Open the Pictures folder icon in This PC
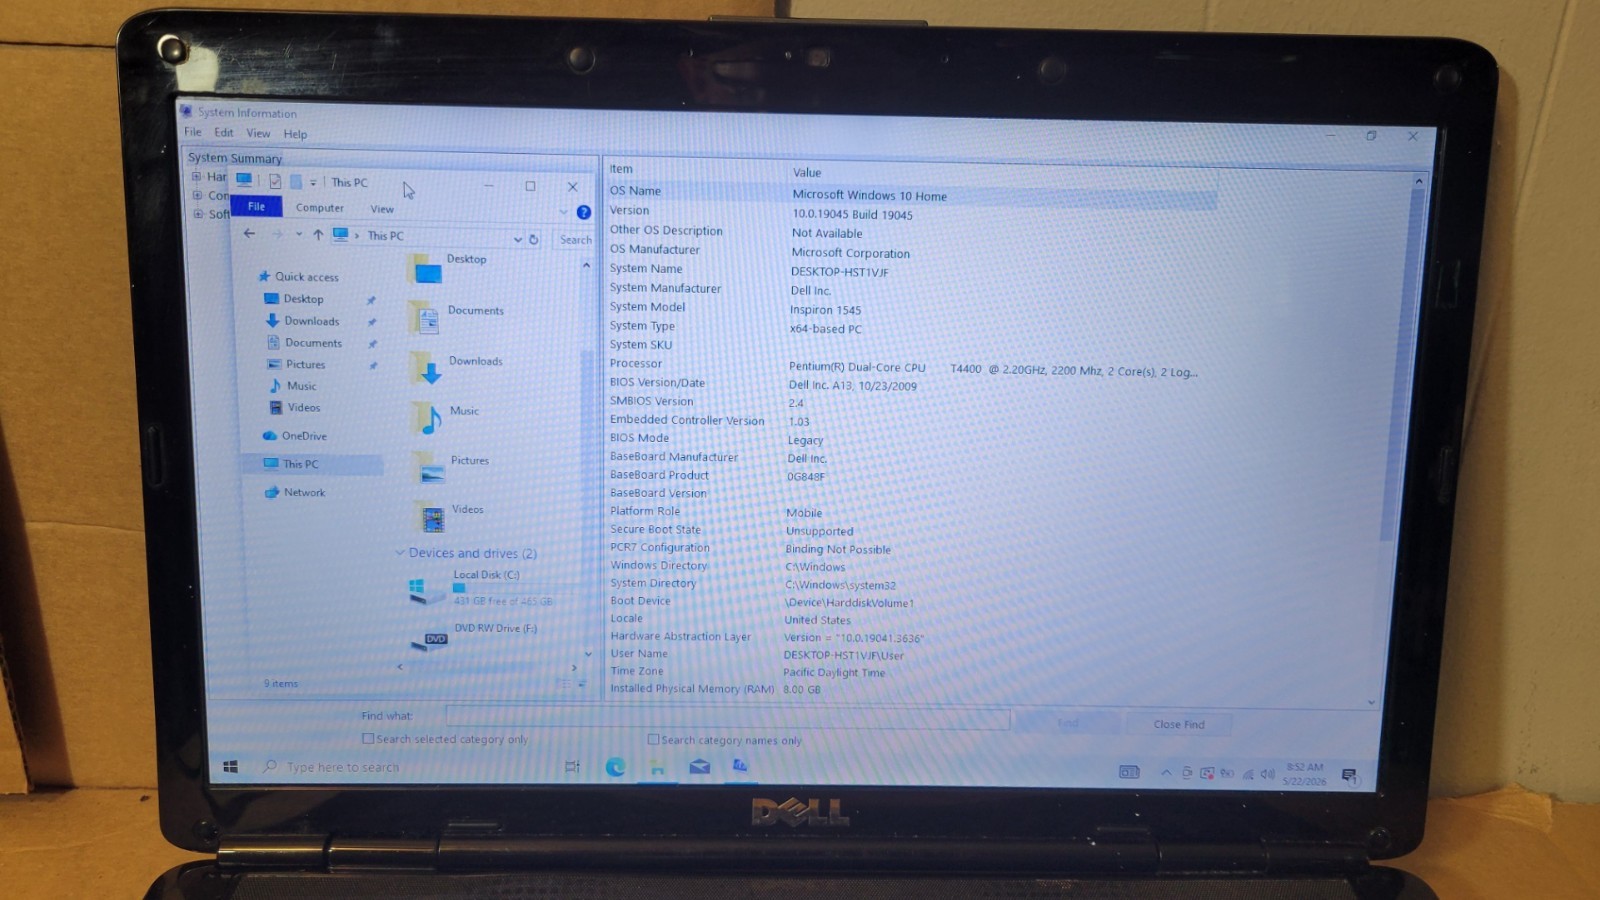Screen dimensions: 1600x900 (430, 468)
